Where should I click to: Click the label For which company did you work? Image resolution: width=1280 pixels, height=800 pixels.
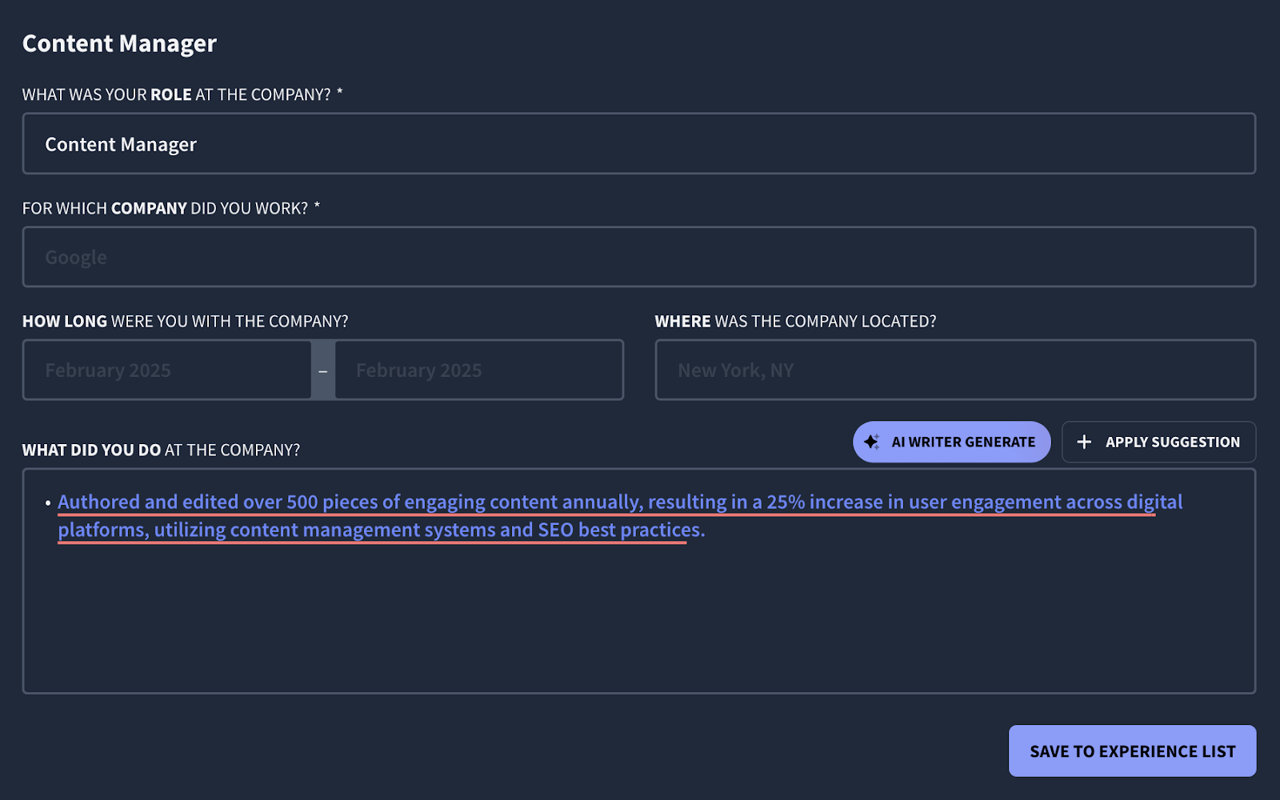[171, 208]
